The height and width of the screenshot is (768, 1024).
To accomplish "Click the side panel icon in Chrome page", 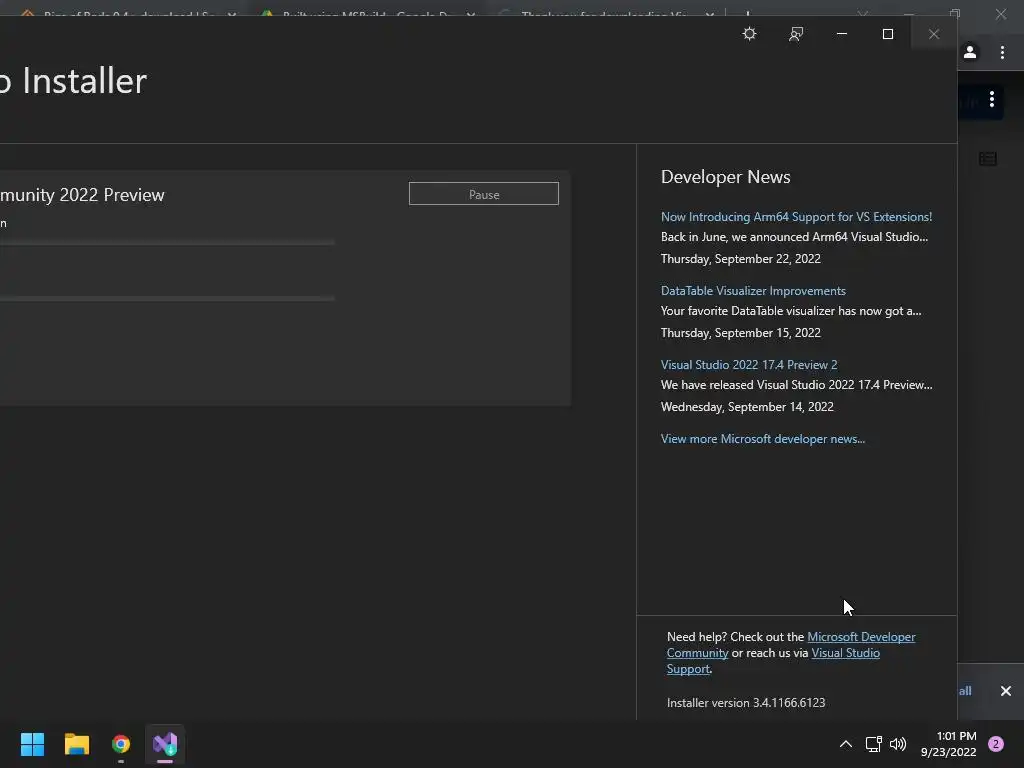I will (988, 159).
